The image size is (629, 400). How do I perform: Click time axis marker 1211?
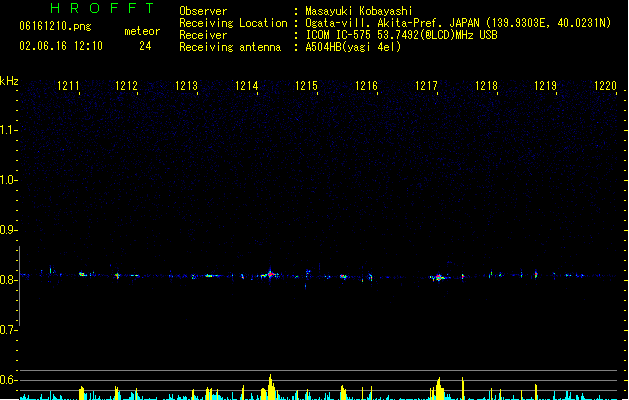click(68, 86)
